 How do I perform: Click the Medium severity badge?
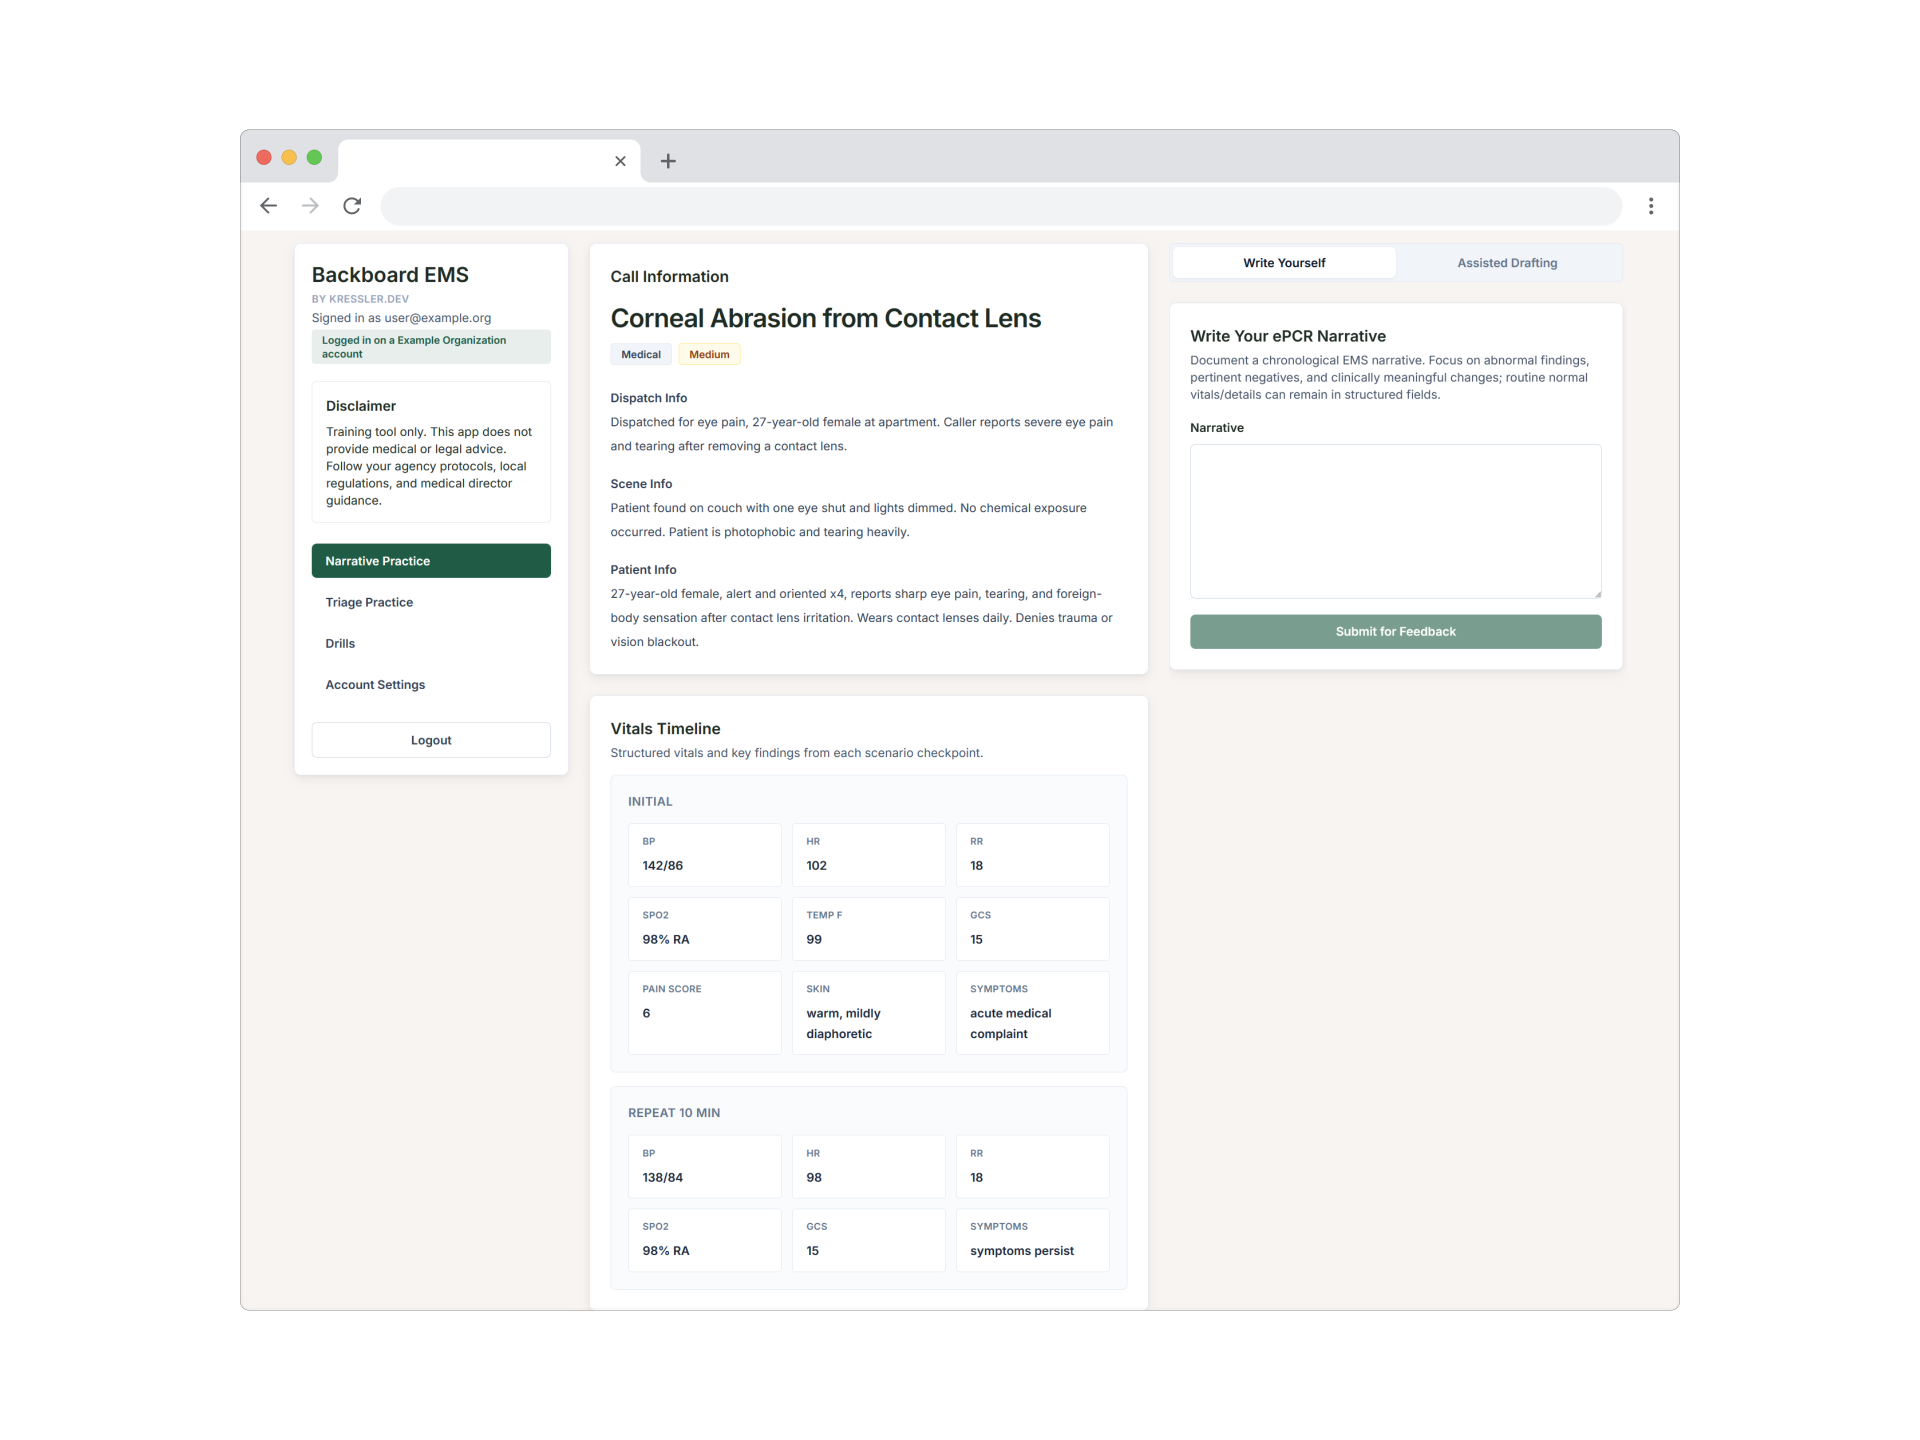tap(709, 355)
